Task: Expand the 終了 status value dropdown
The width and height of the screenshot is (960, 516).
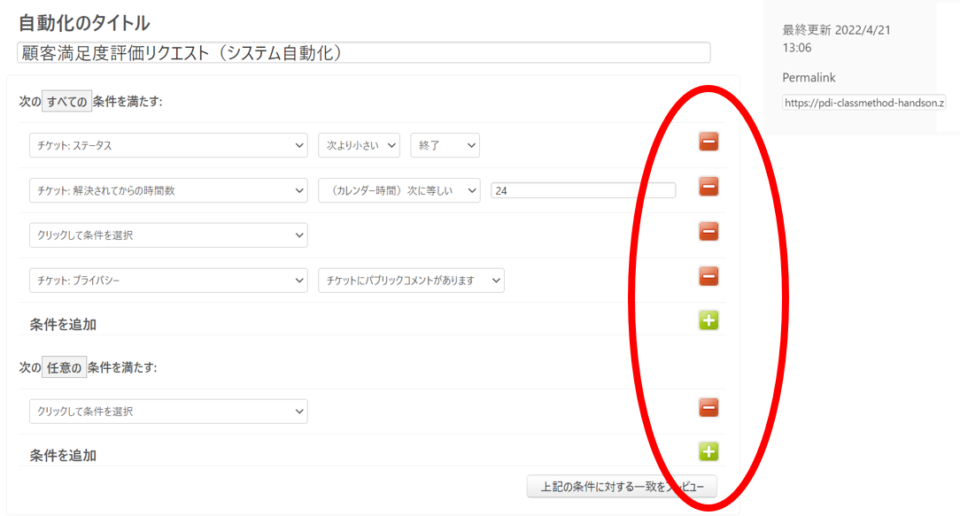Action: pyautogui.click(x=445, y=146)
